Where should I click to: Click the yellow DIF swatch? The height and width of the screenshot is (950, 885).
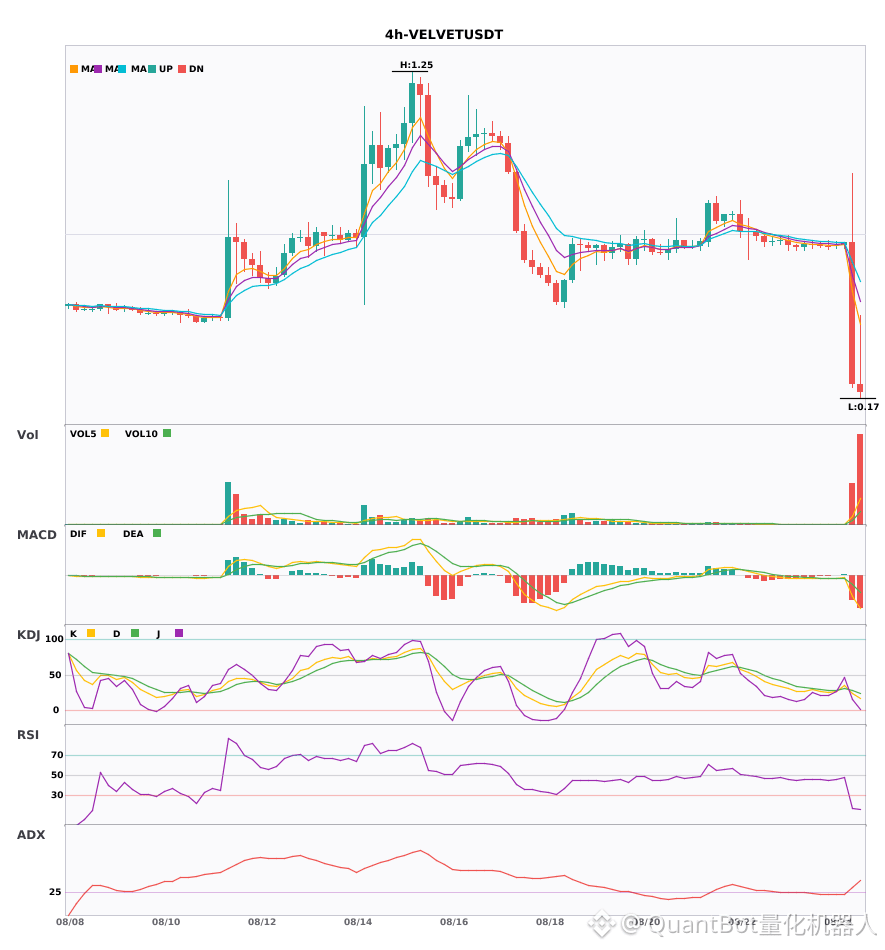click(101, 533)
